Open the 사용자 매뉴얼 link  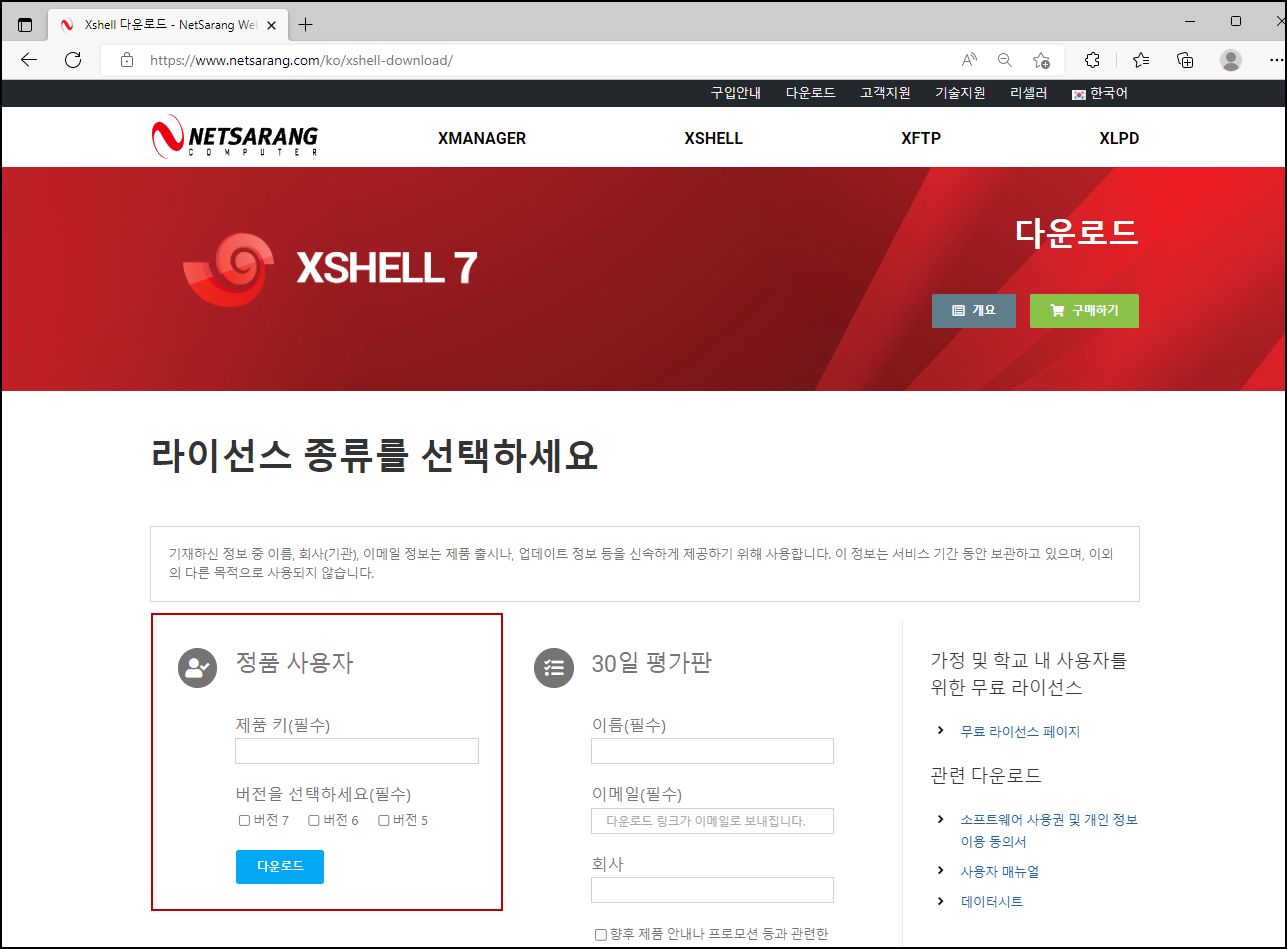click(1000, 871)
